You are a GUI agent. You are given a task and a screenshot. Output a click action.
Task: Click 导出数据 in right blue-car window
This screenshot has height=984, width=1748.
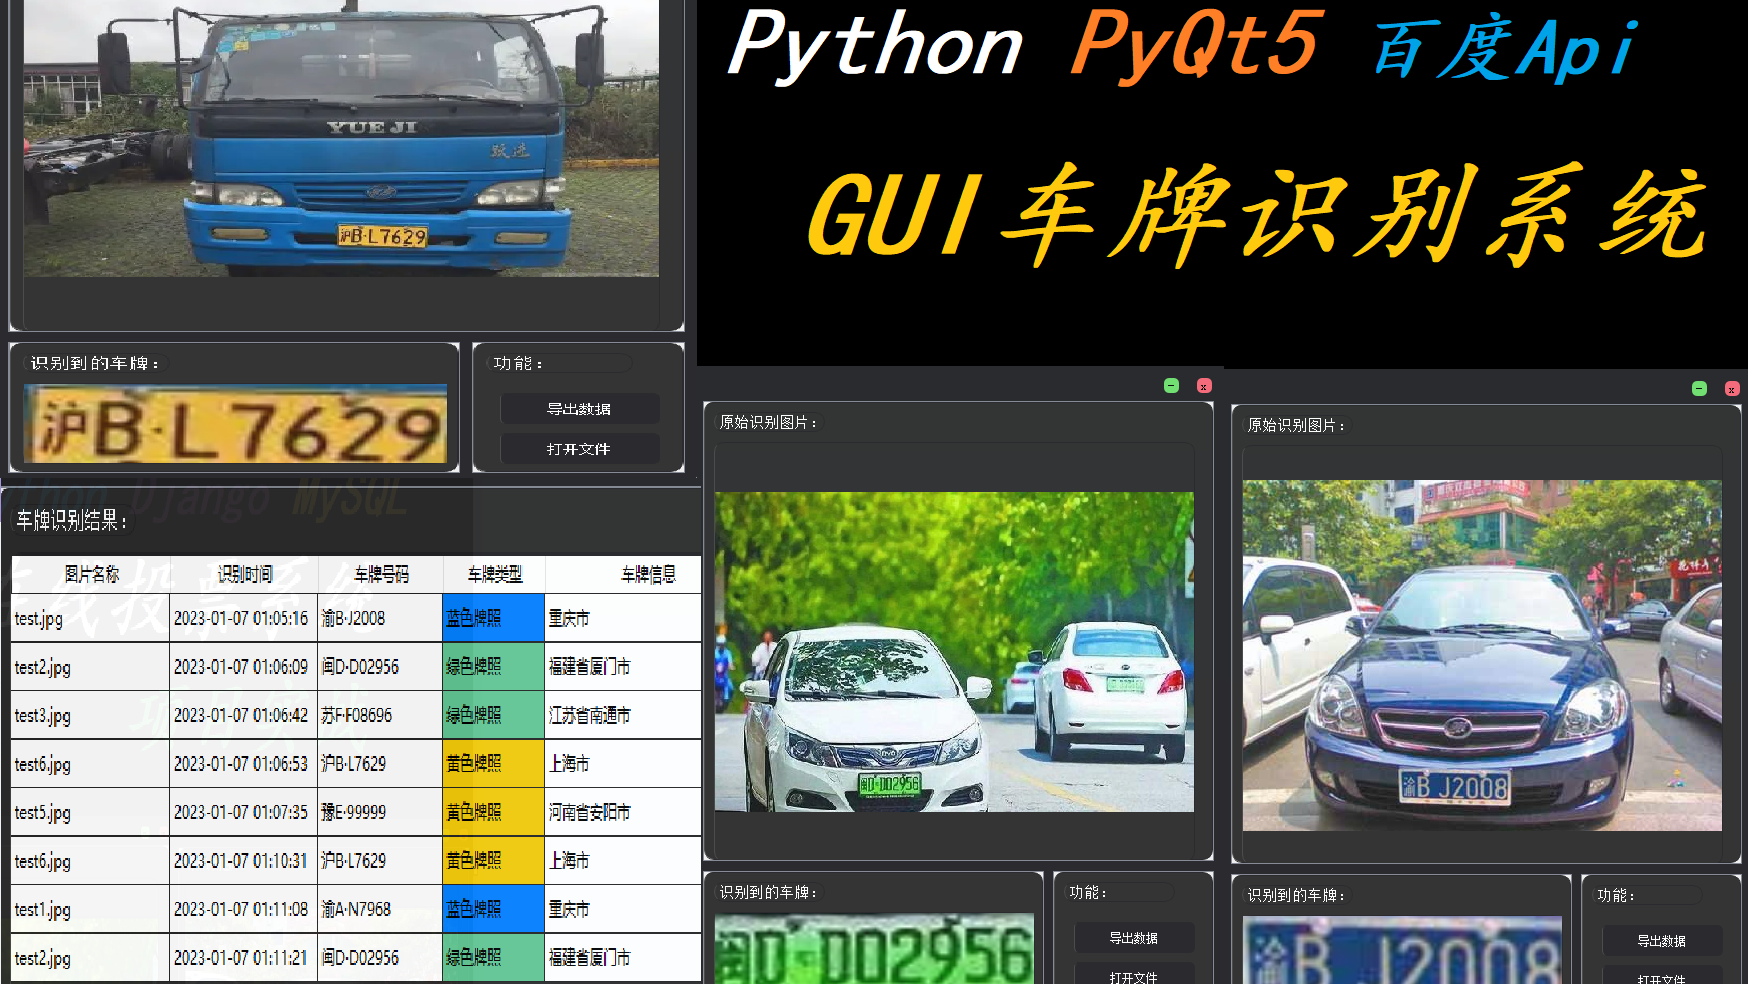tap(1662, 941)
